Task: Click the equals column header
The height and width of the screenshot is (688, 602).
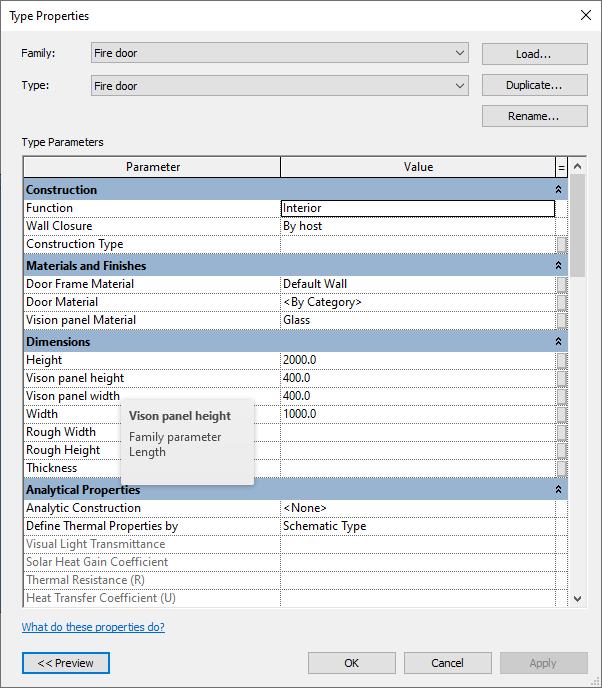Action: pos(561,167)
